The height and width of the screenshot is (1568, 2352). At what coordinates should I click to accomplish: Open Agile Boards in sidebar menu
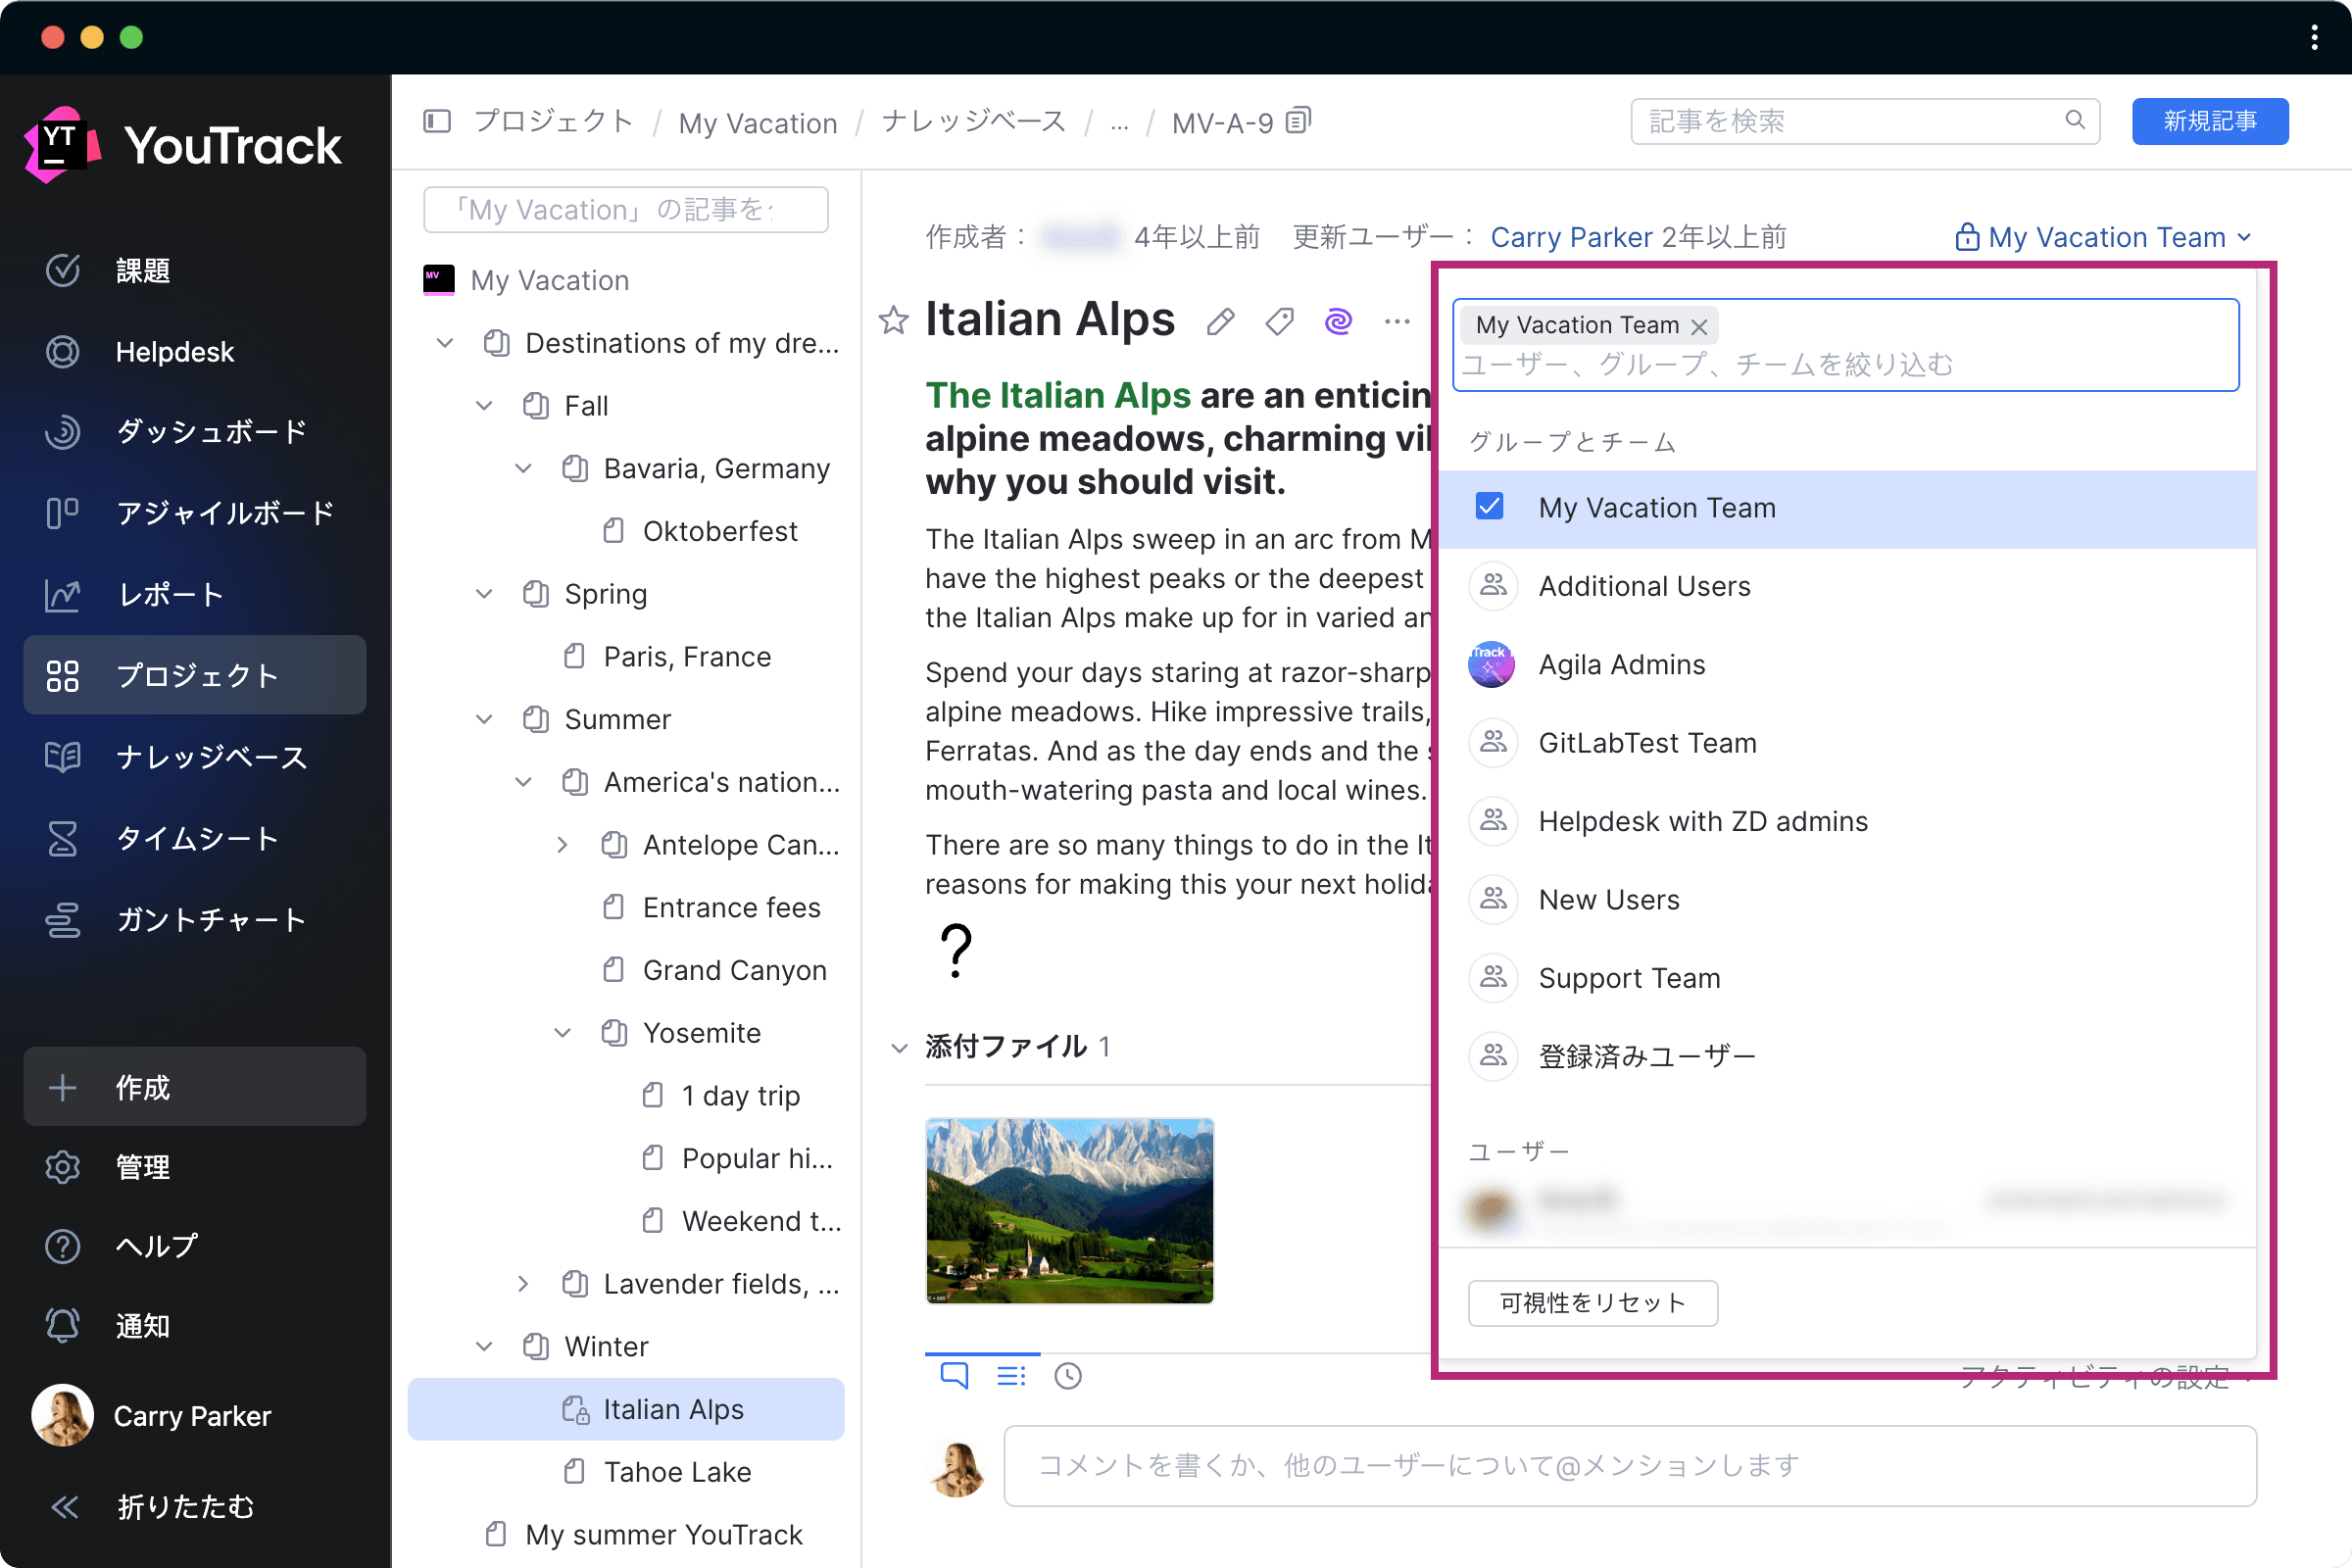pos(224,513)
